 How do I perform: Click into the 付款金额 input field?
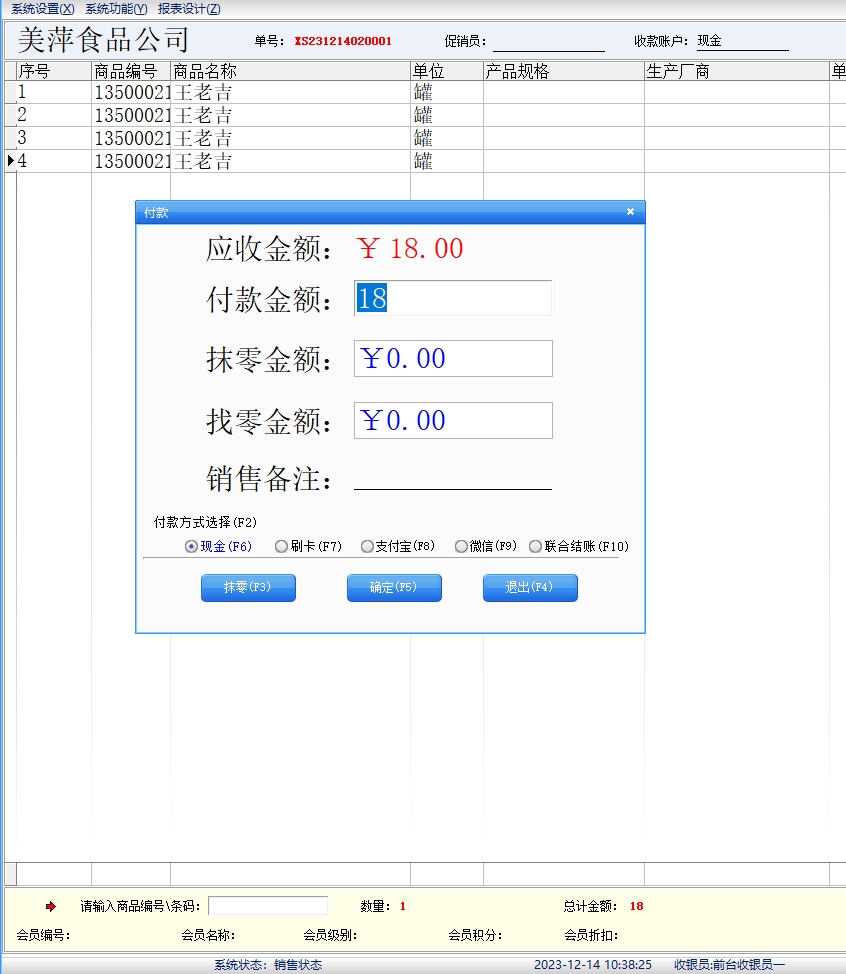[453, 298]
